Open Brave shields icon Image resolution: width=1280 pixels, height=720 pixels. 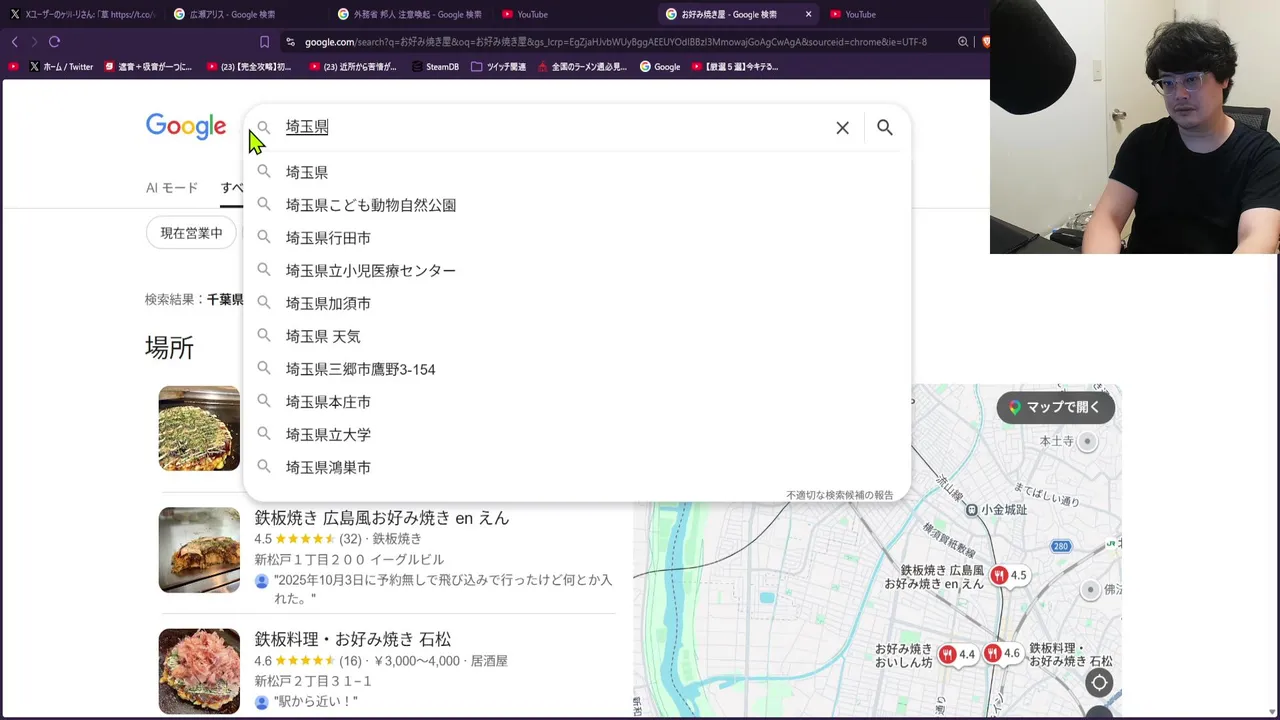click(x=985, y=42)
